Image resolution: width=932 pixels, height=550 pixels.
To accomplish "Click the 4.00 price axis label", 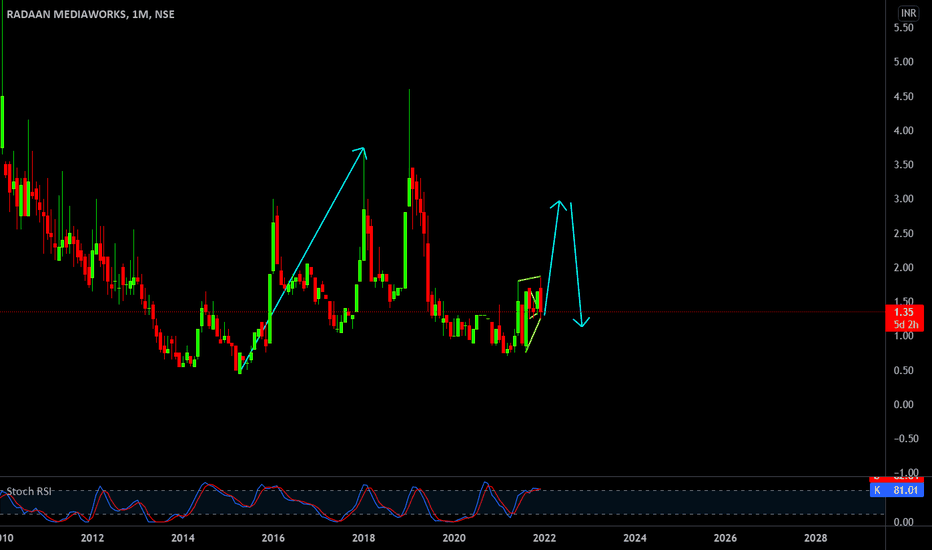I will (903, 131).
